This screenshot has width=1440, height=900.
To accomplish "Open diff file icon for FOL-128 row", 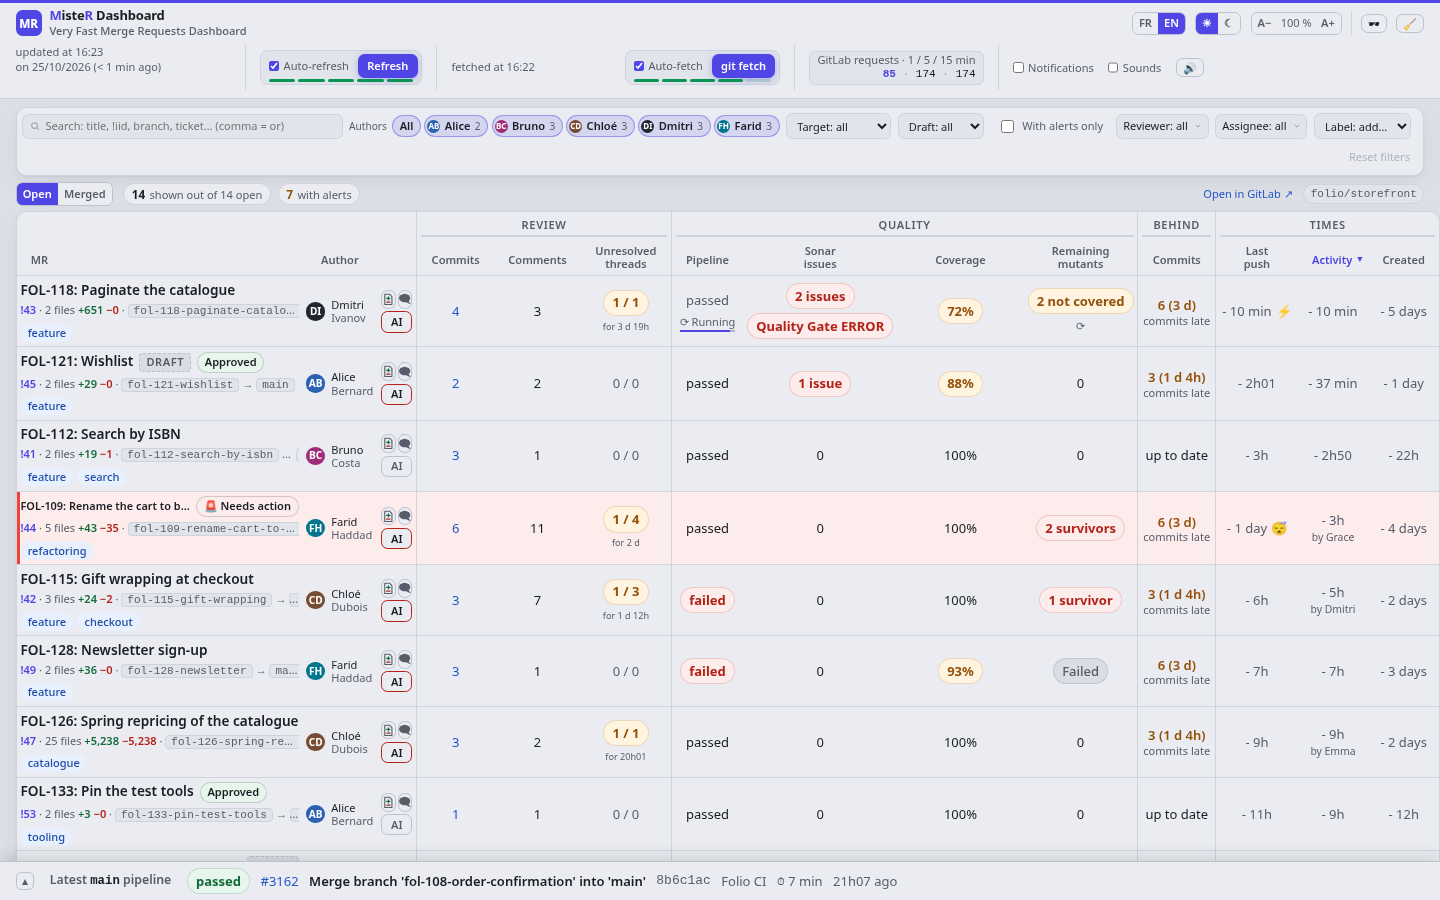I will pos(388,659).
